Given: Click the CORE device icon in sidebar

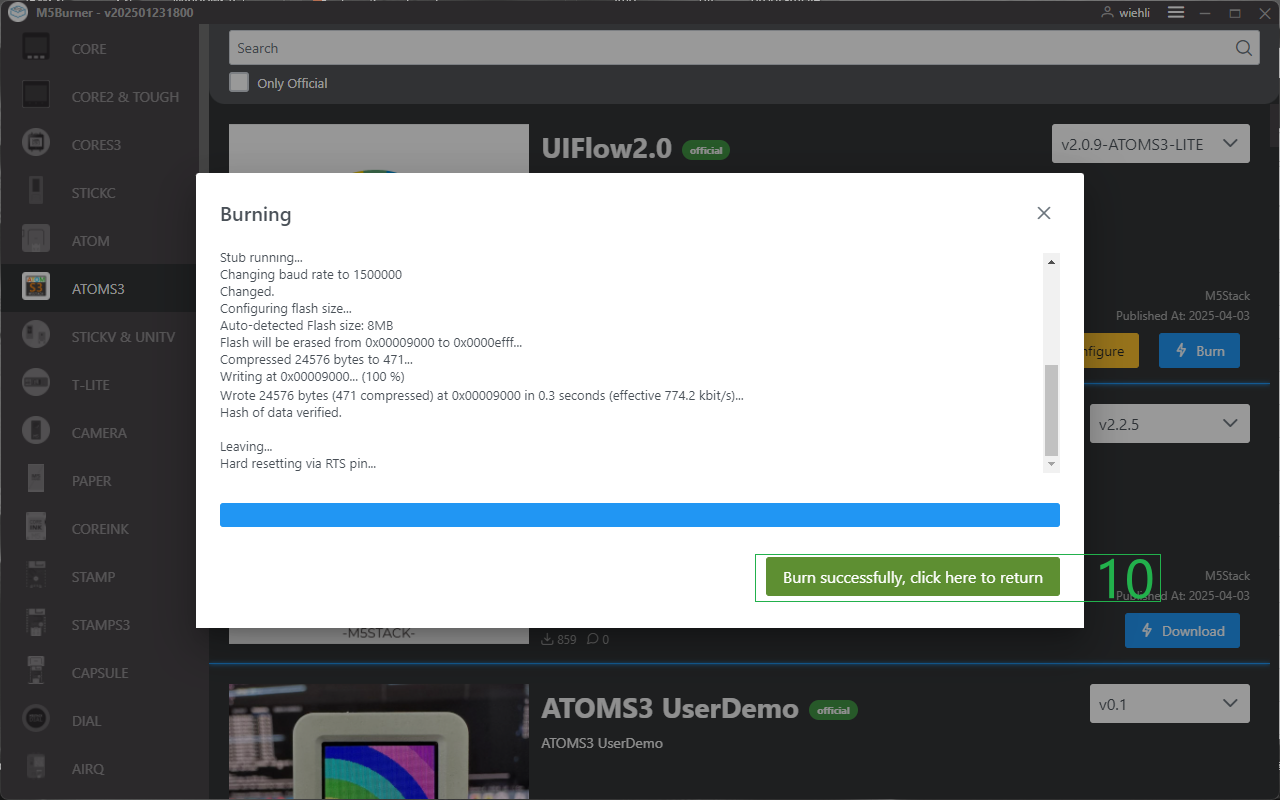Looking at the screenshot, I should pyautogui.click(x=36, y=48).
